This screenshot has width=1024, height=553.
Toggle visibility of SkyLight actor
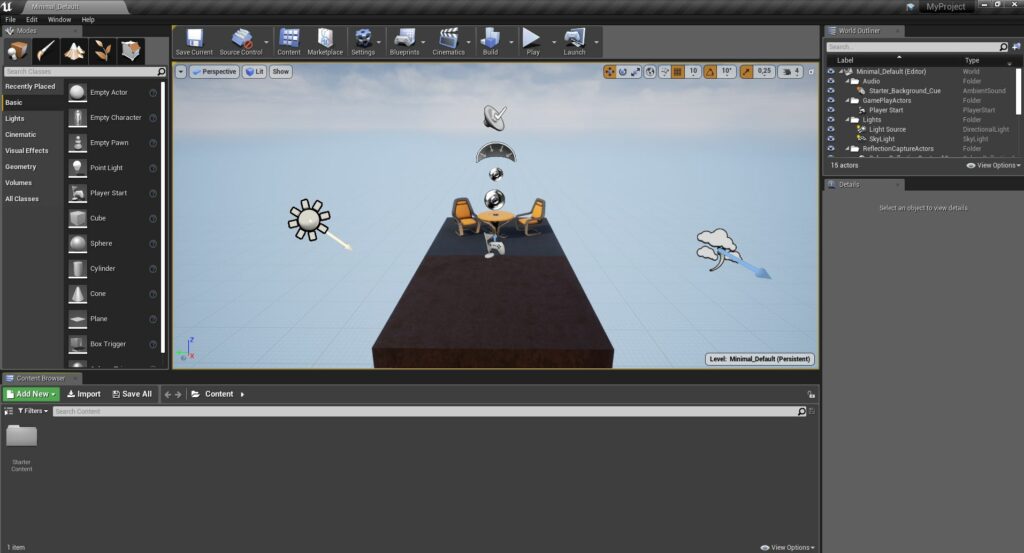(831, 139)
